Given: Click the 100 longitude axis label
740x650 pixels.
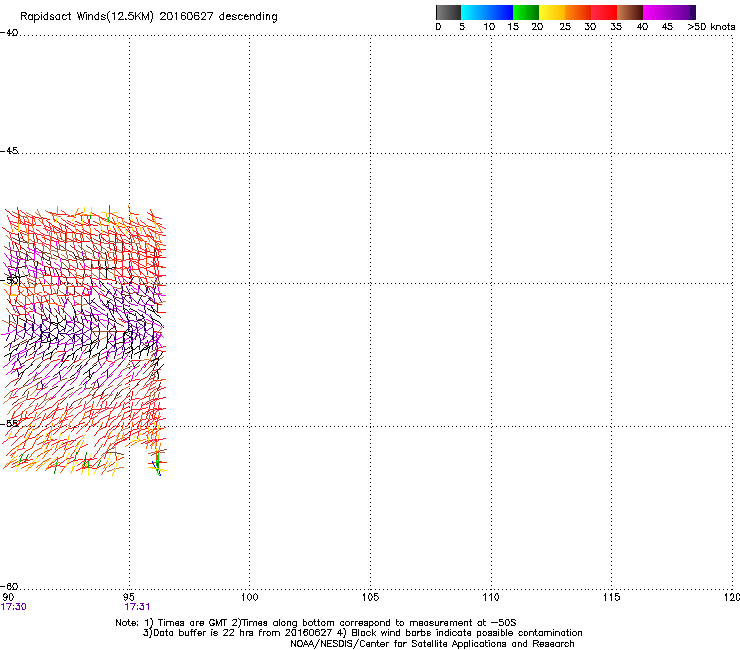Looking at the screenshot, I should coord(250,597).
